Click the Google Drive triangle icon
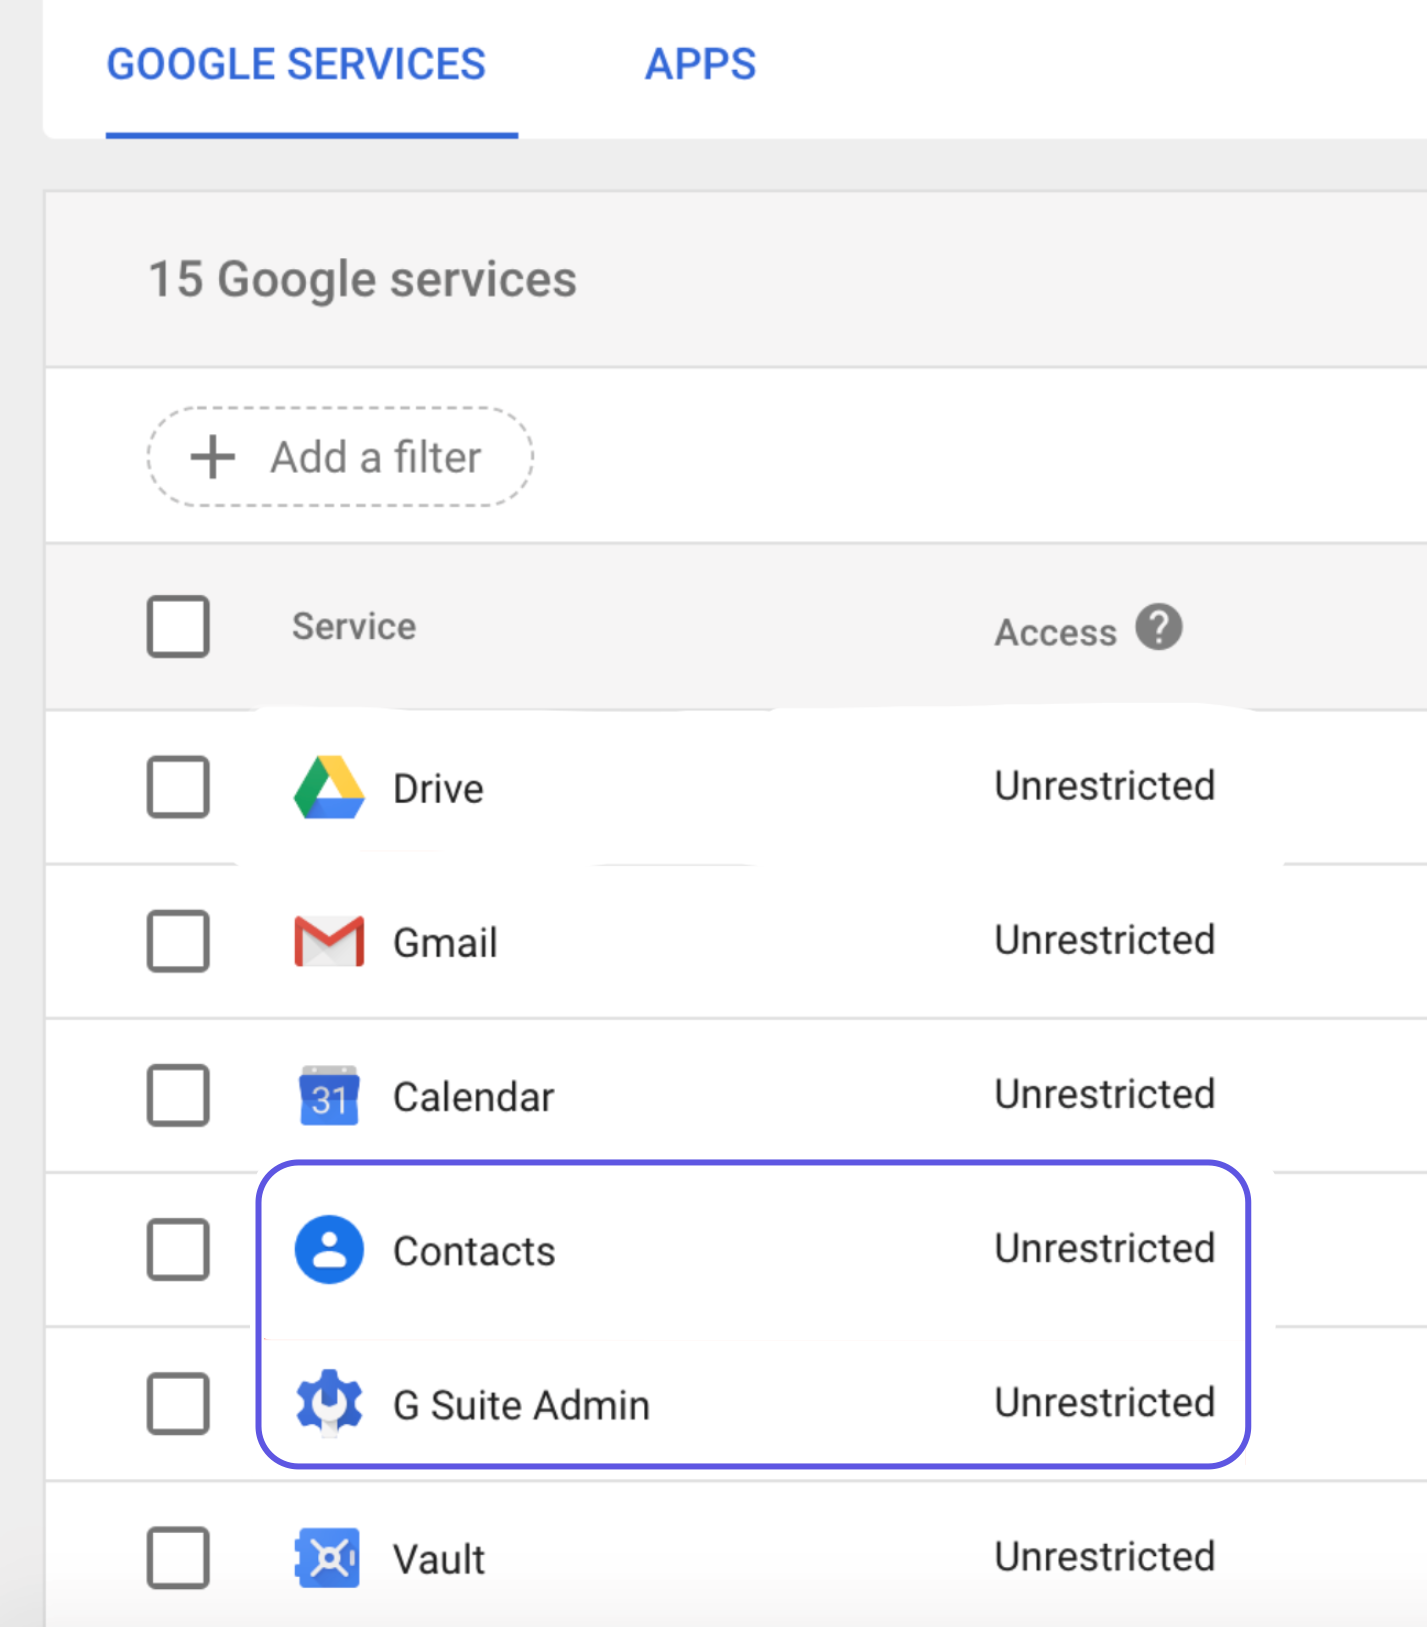 click(329, 787)
